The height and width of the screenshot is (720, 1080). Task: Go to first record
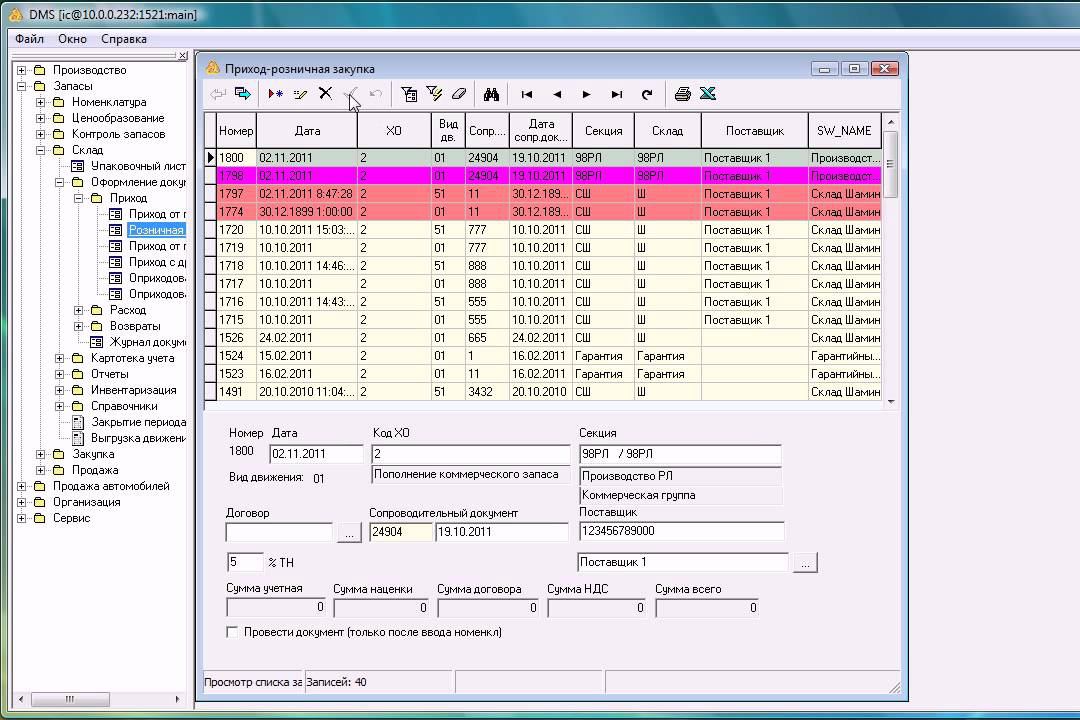527,94
